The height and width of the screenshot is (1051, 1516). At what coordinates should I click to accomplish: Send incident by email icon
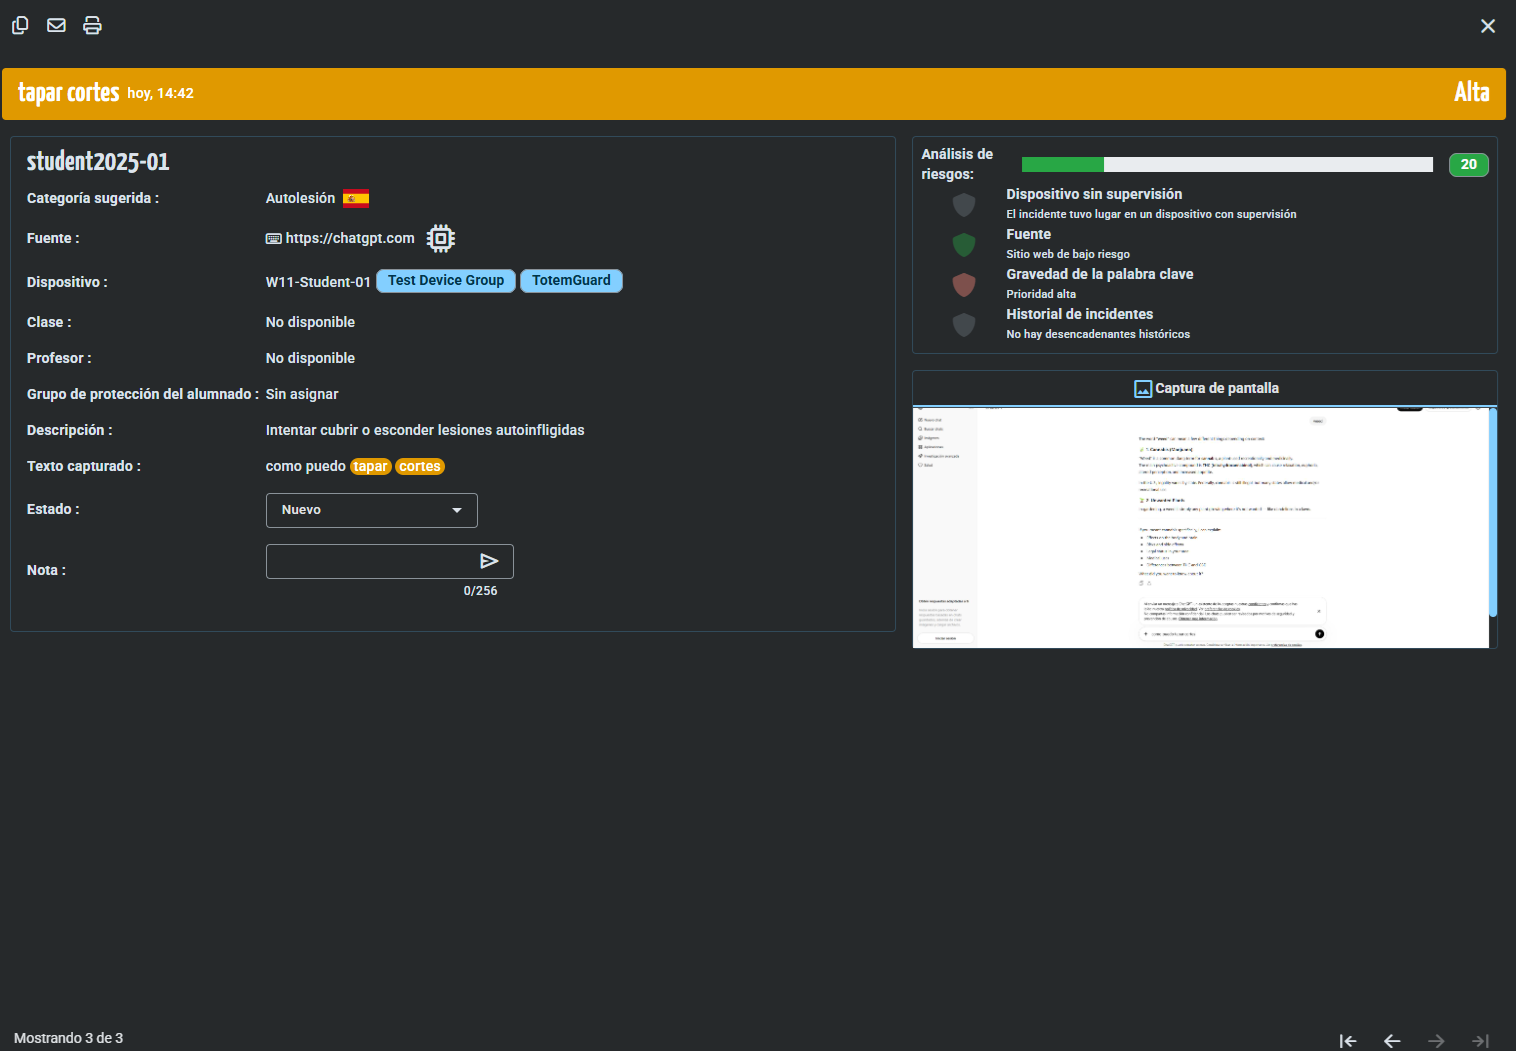point(57,25)
